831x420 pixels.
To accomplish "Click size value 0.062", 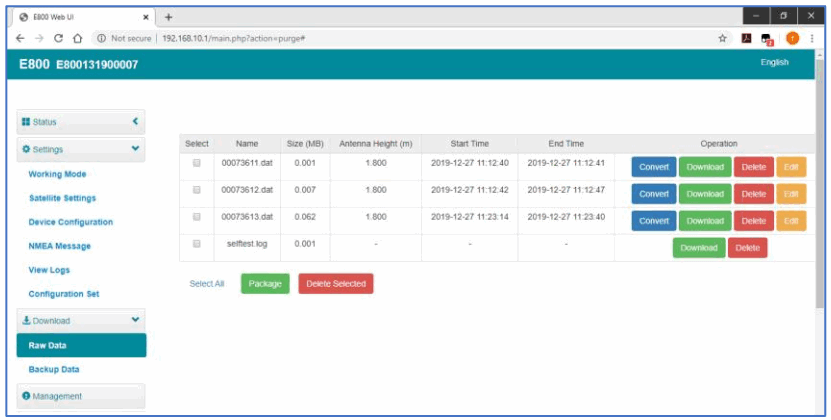I will 305,216.
